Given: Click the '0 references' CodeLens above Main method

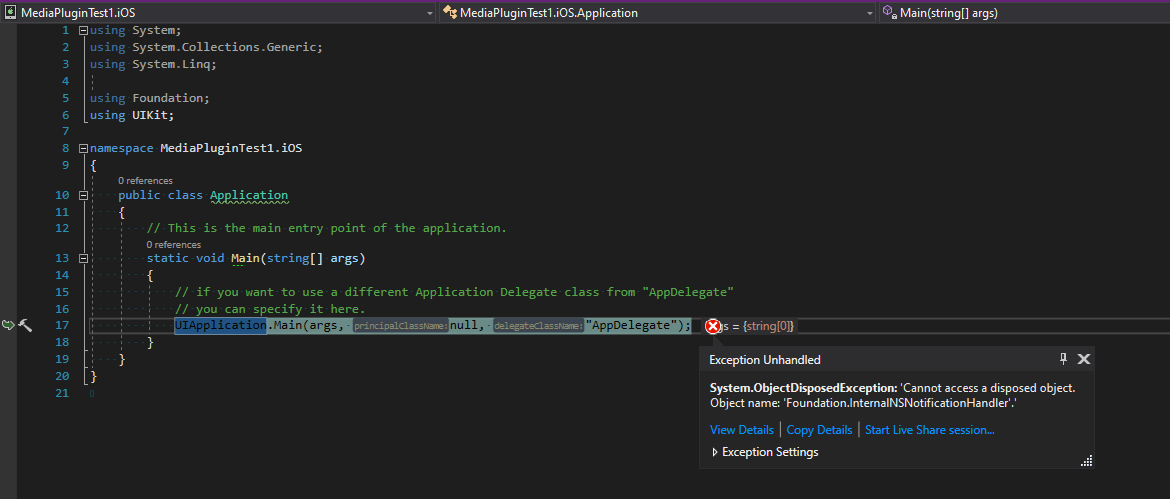Looking at the screenshot, I should 174,244.
